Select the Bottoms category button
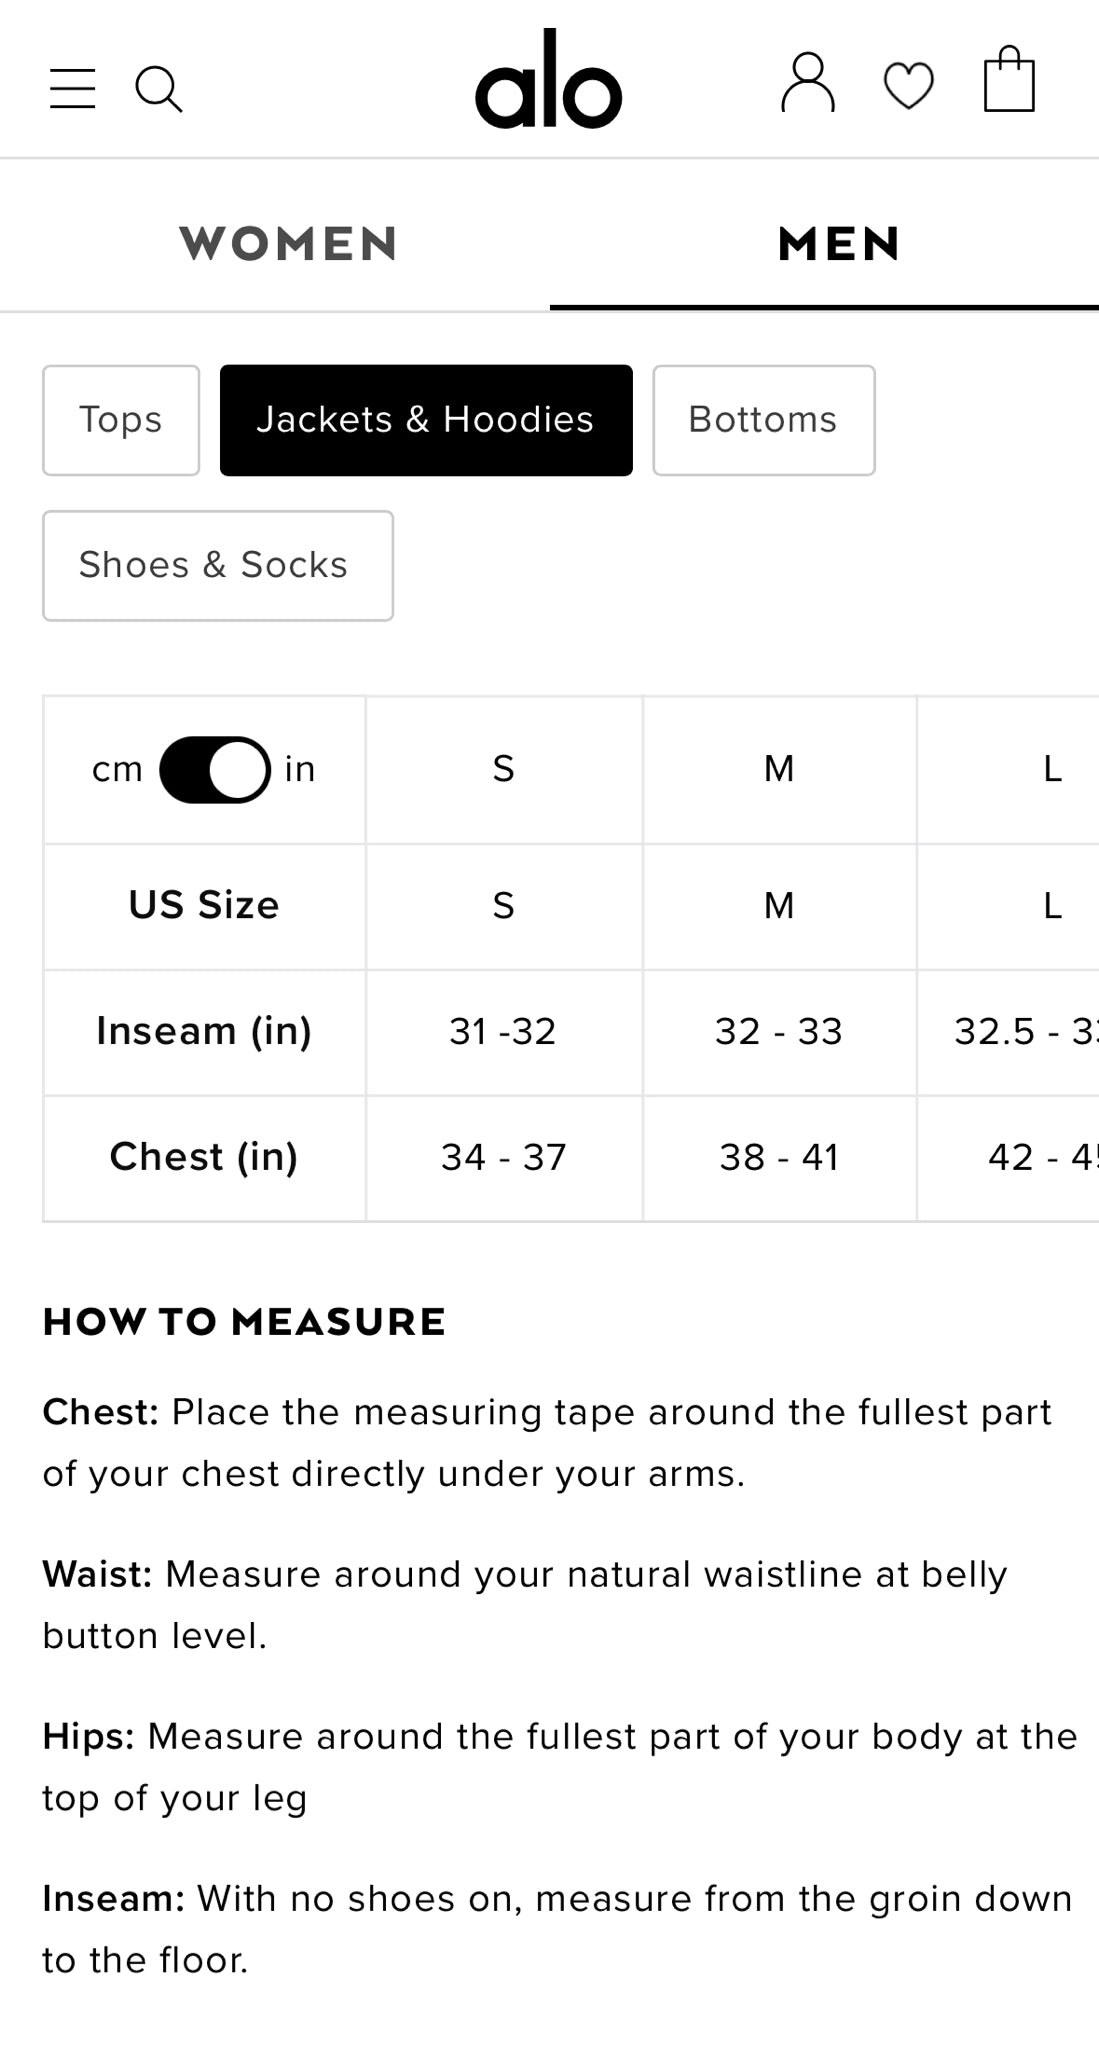The width and height of the screenshot is (1099, 2048). (763, 420)
